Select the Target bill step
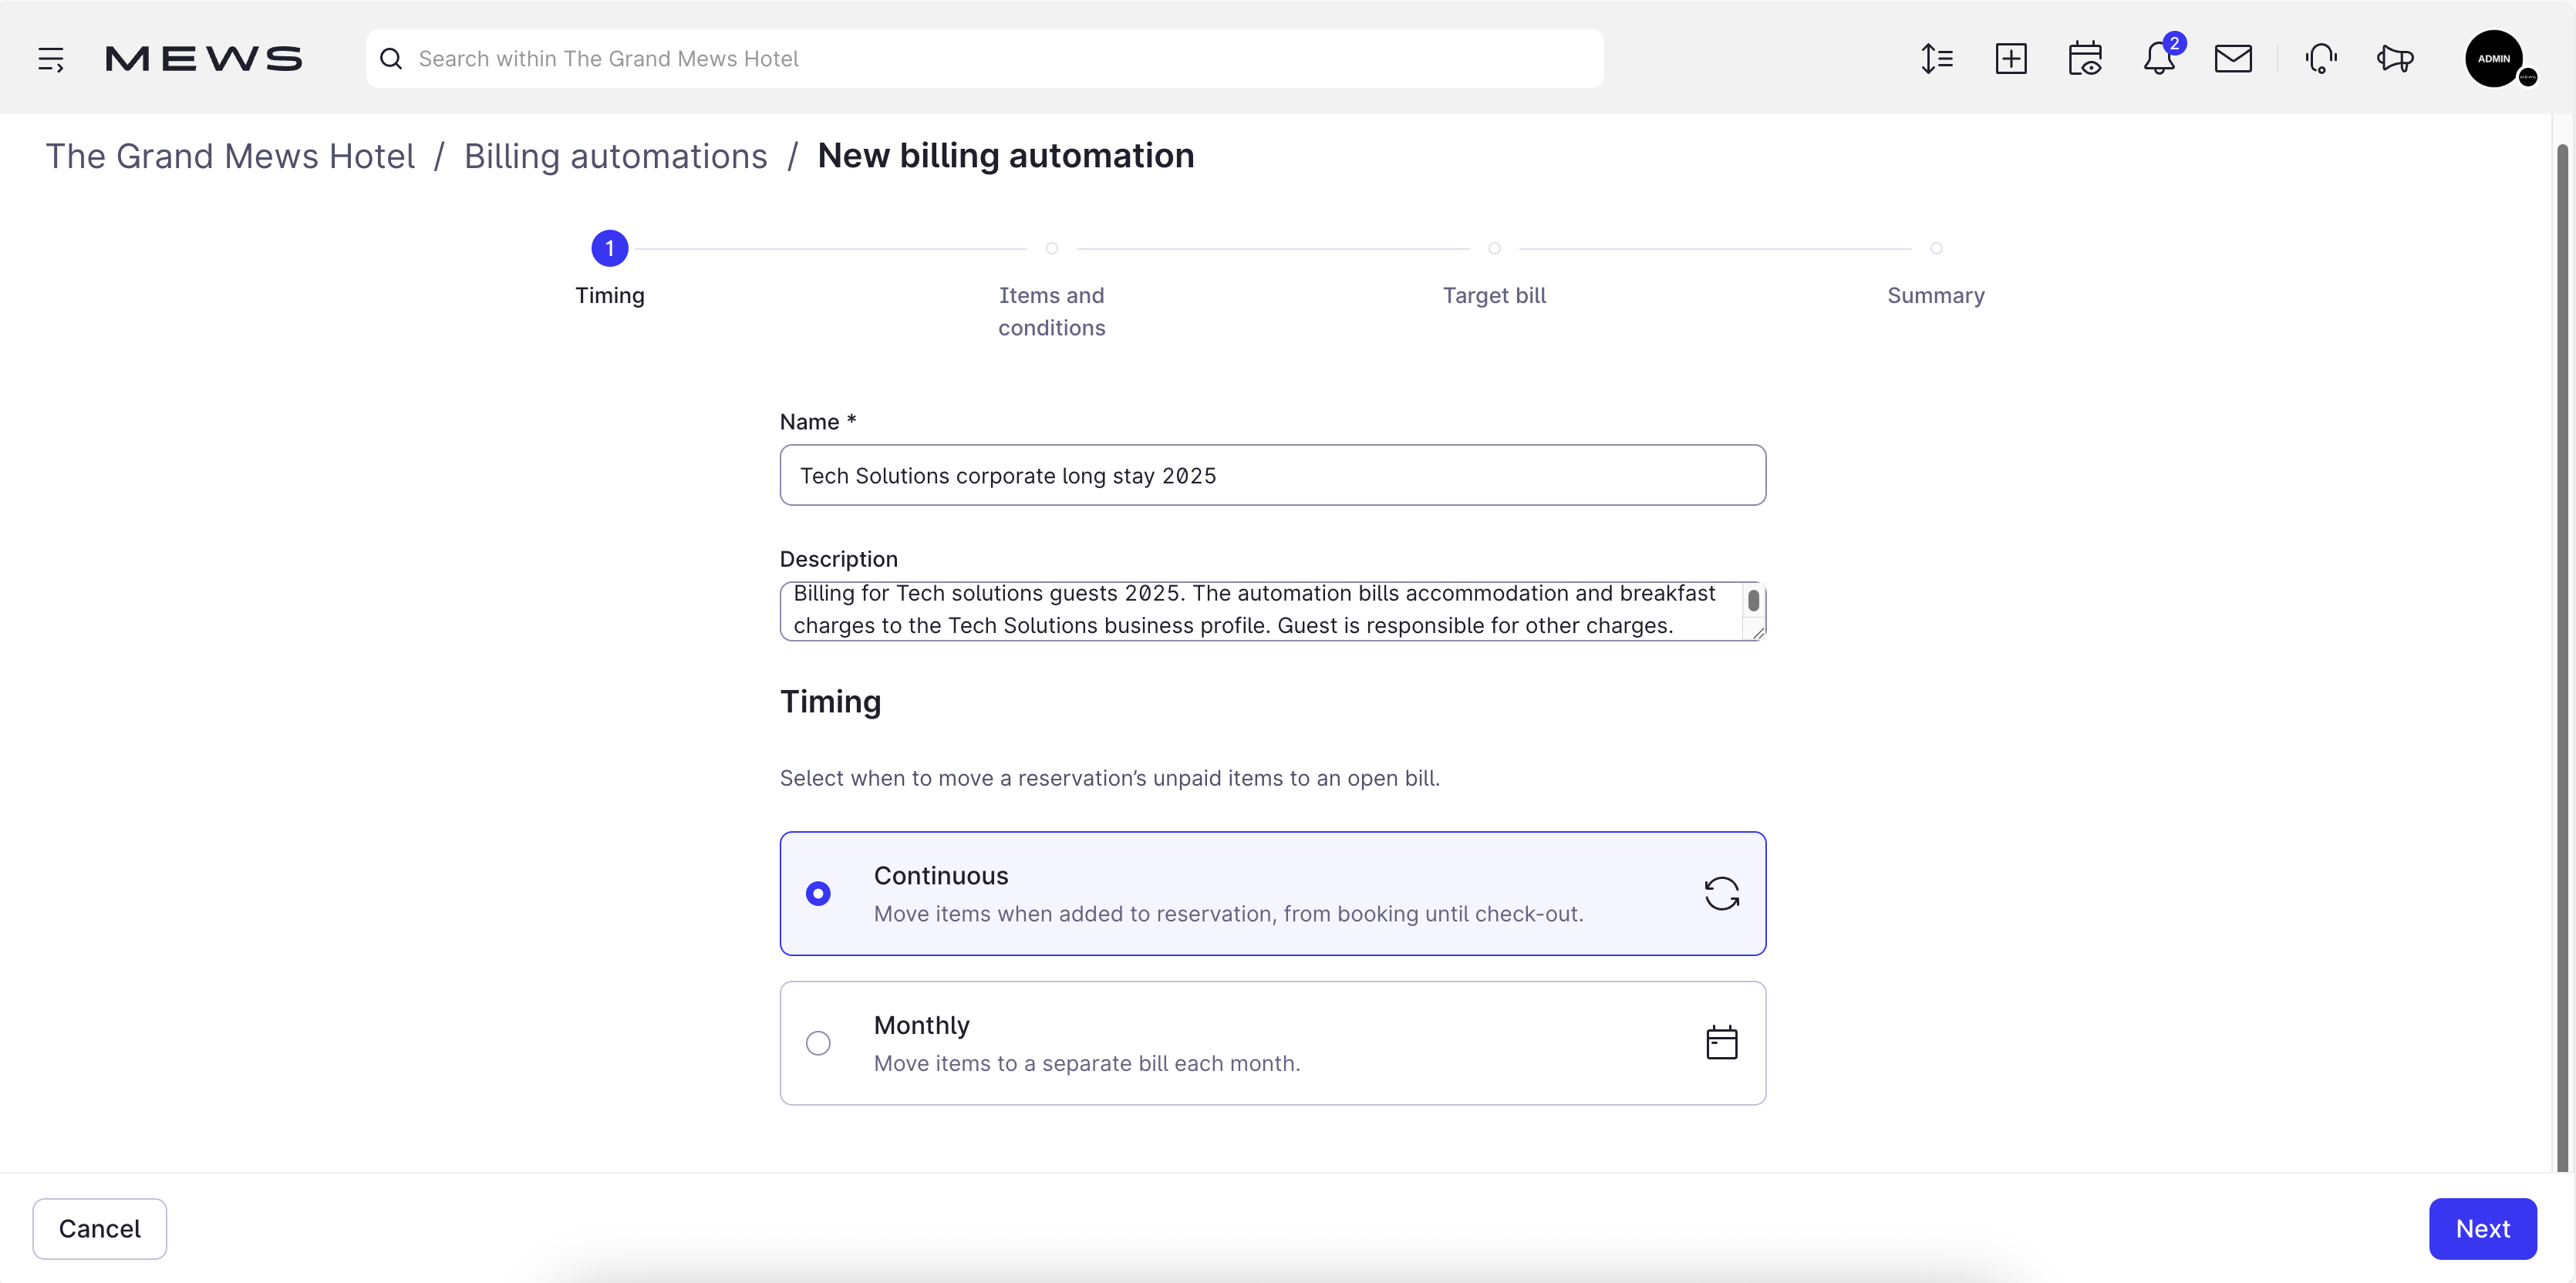The image size is (2576, 1283). [x=1494, y=275]
